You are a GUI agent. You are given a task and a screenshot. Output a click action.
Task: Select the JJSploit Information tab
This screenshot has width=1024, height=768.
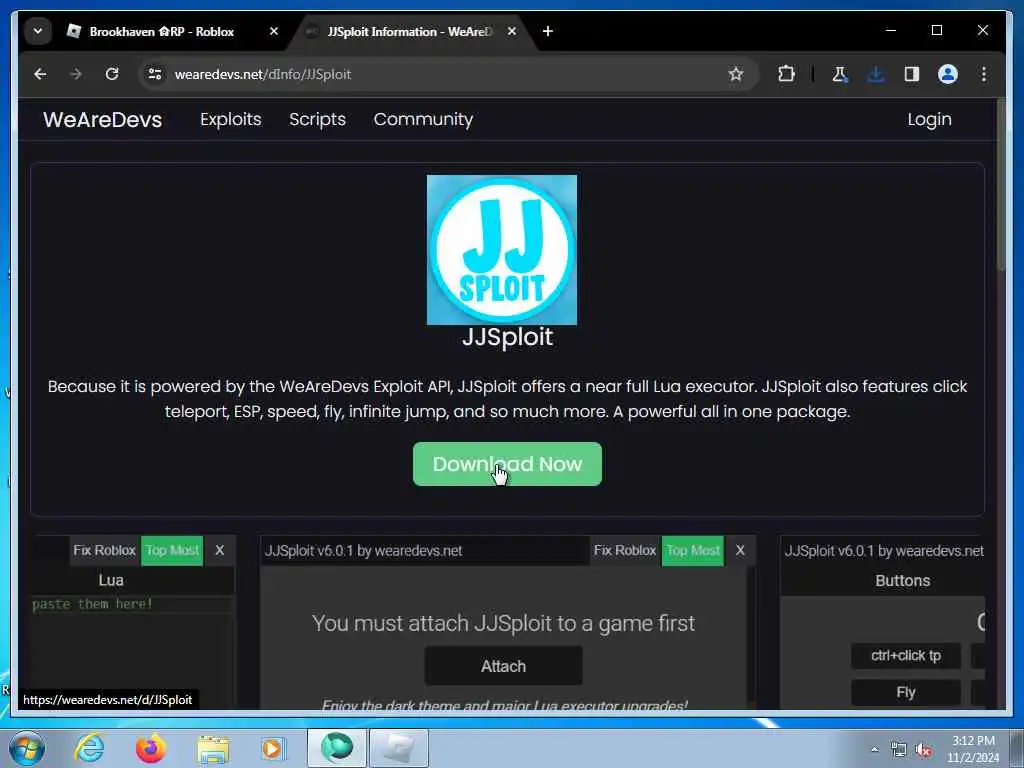(411, 31)
